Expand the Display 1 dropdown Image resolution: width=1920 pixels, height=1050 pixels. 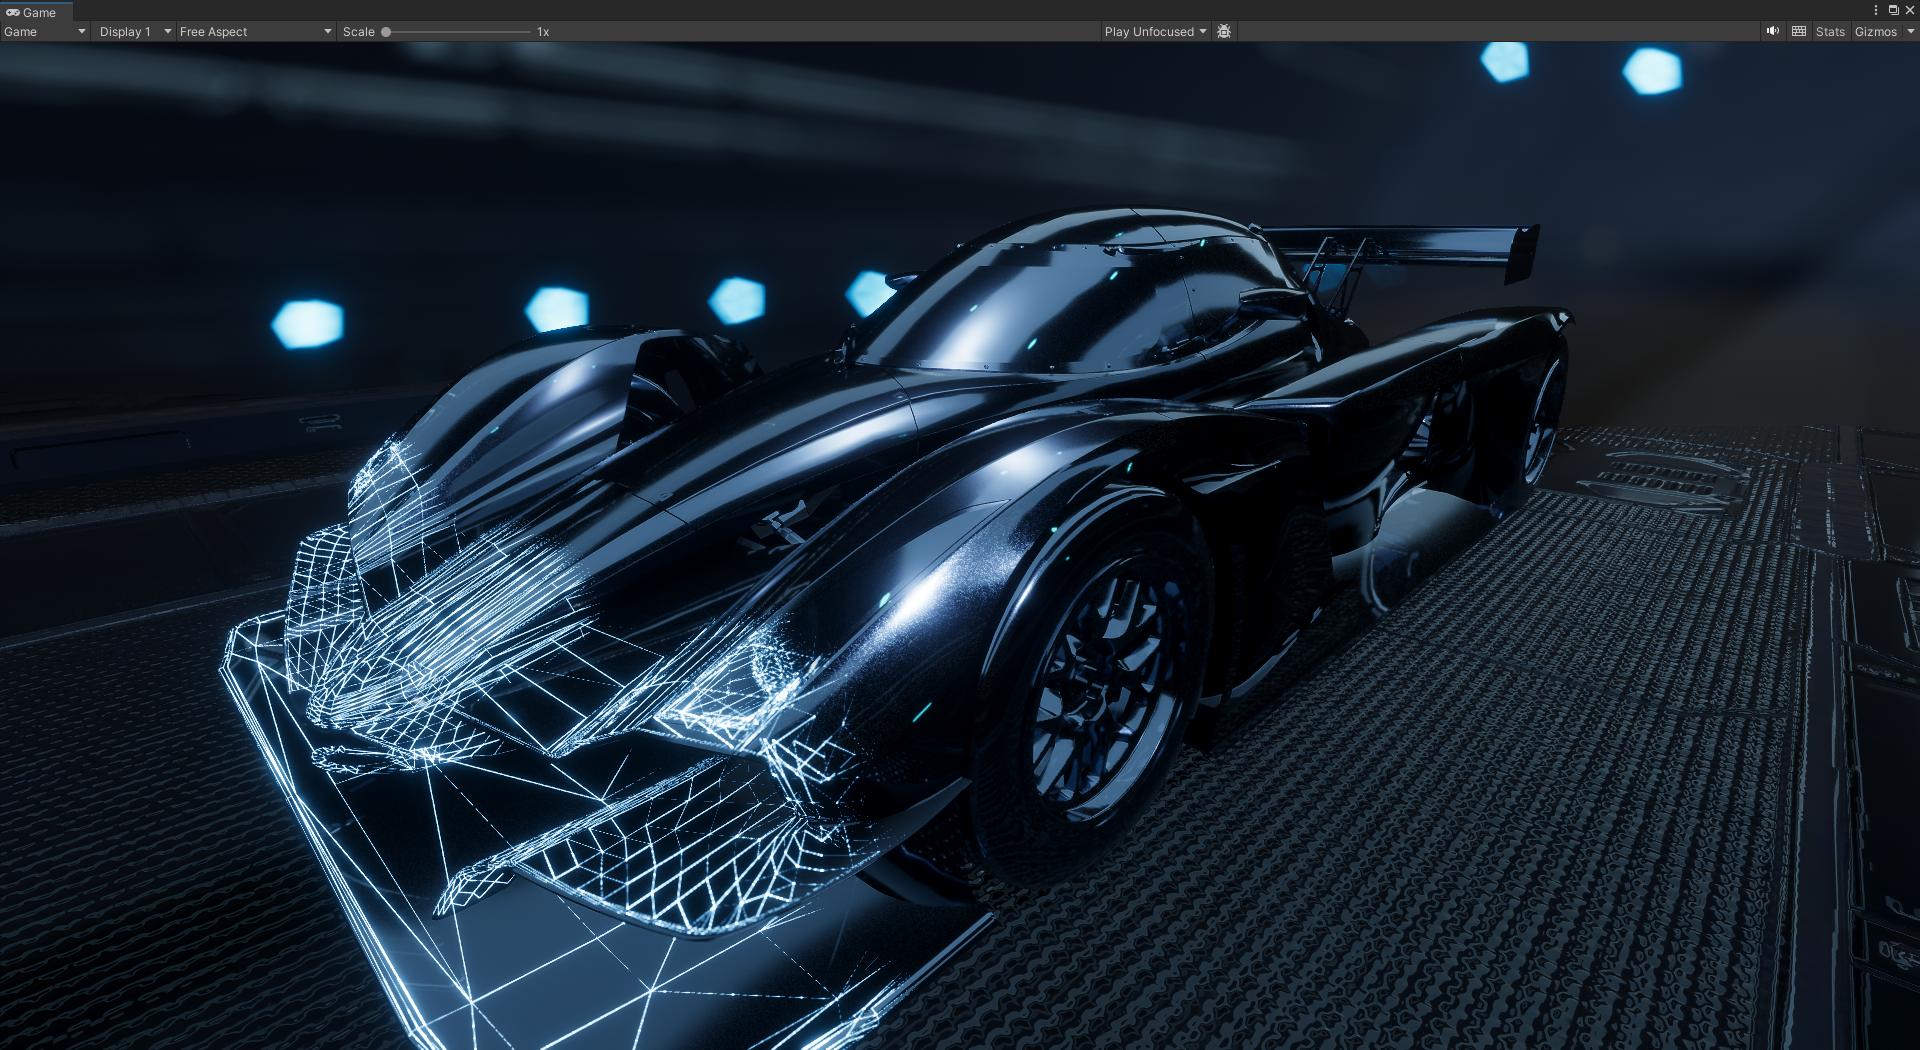click(135, 32)
